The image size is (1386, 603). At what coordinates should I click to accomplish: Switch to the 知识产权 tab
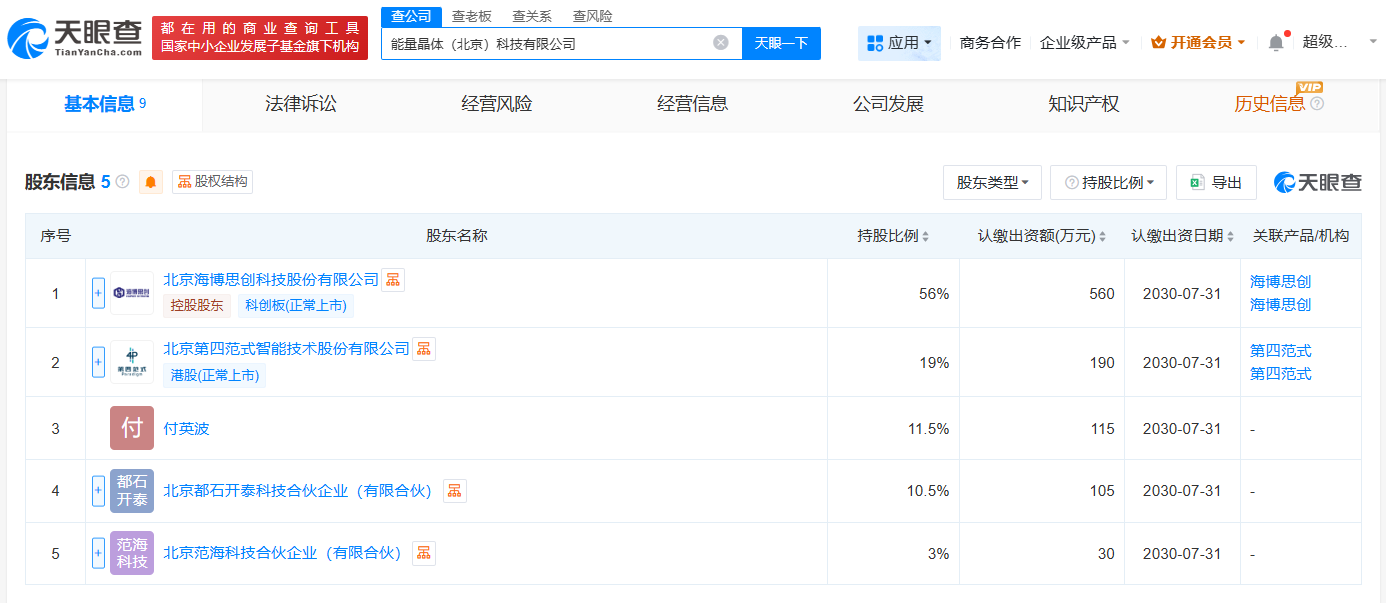(1083, 104)
